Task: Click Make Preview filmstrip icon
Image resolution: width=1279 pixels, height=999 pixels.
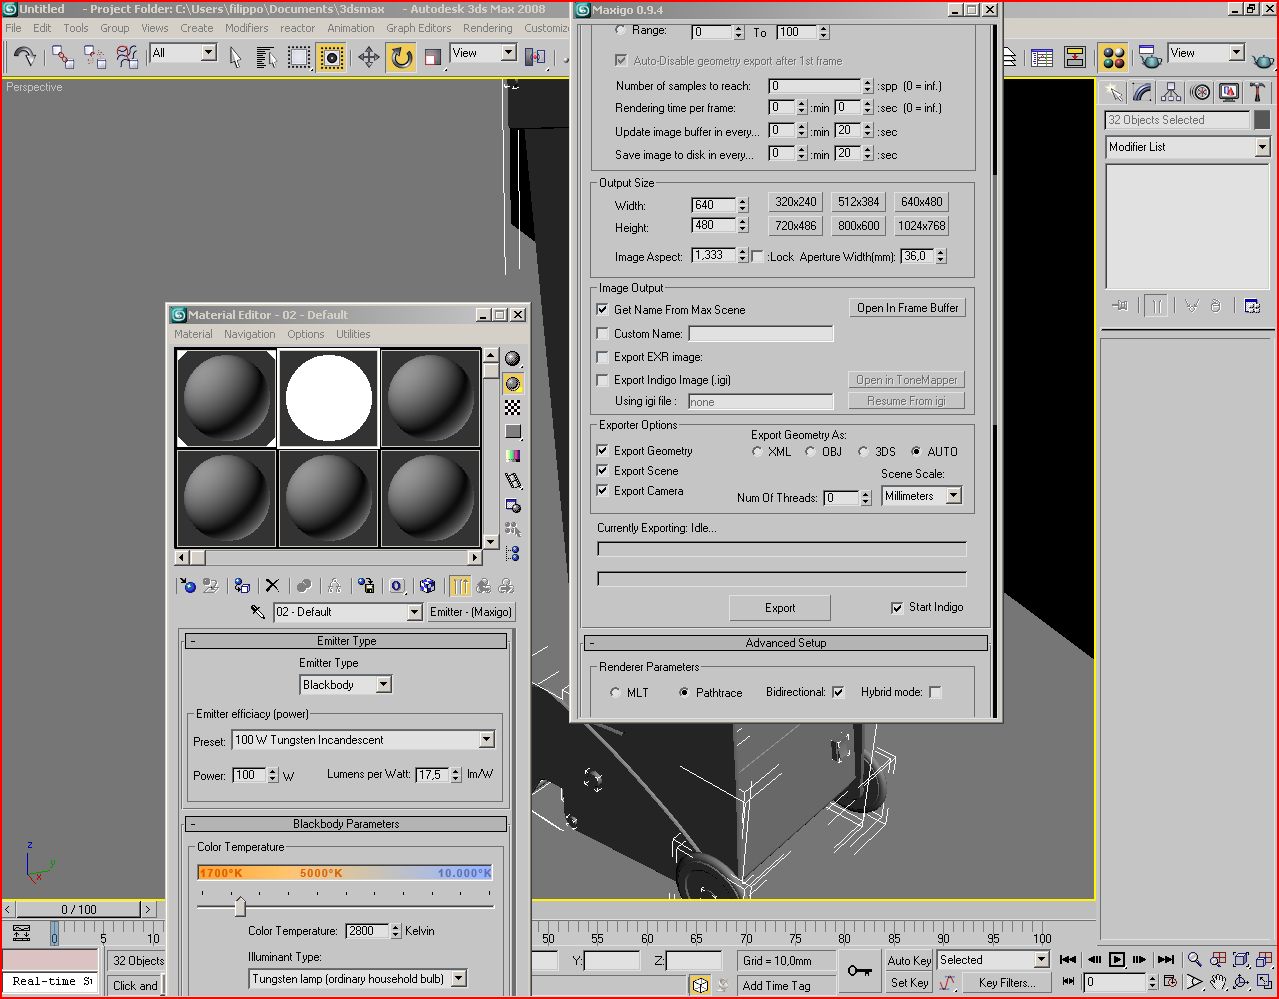Action: pyautogui.click(x=513, y=481)
